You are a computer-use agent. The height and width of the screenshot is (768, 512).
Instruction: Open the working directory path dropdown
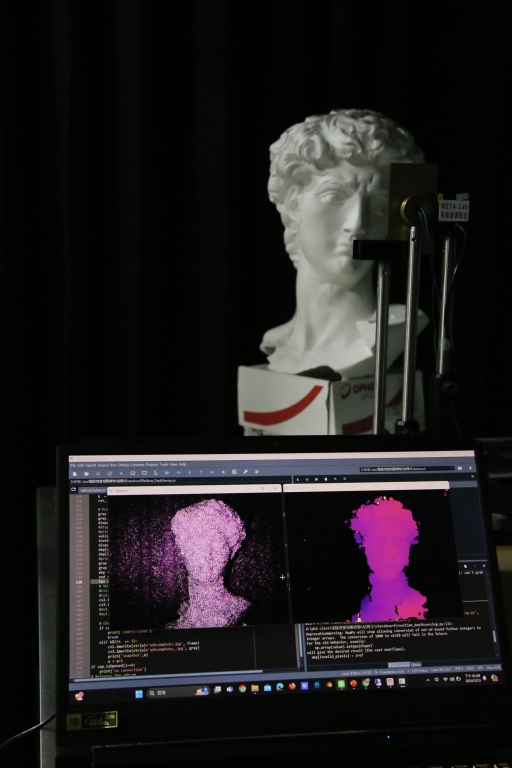pyautogui.click(x=407, y=469)
